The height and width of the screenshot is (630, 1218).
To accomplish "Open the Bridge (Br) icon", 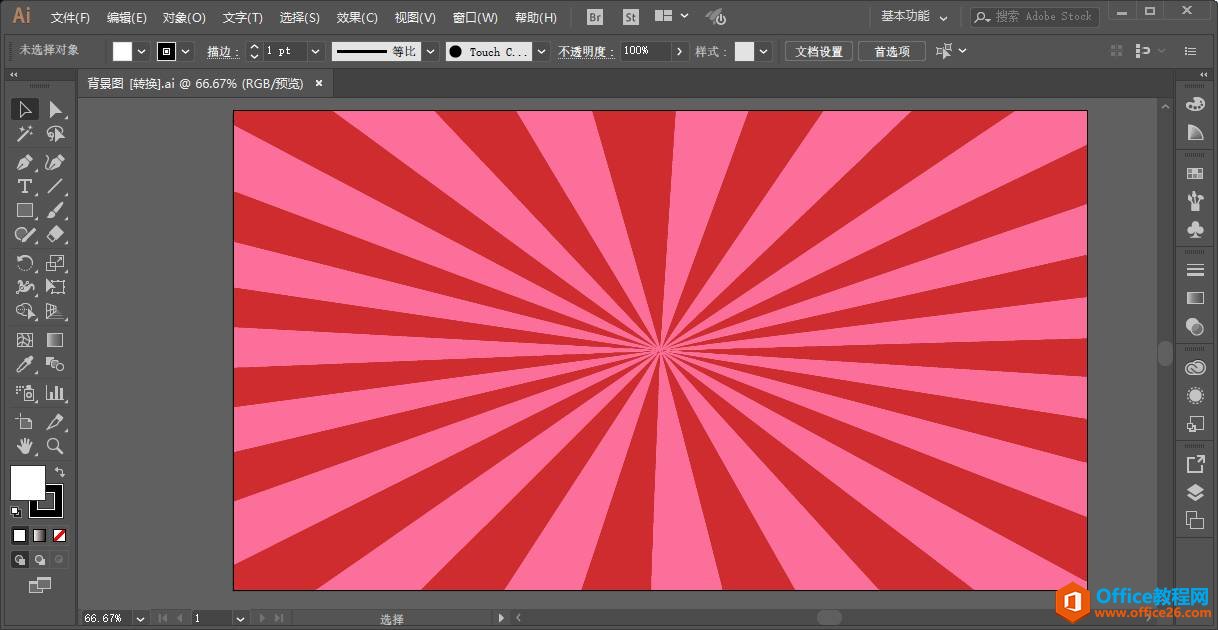I will pos(595,17).
